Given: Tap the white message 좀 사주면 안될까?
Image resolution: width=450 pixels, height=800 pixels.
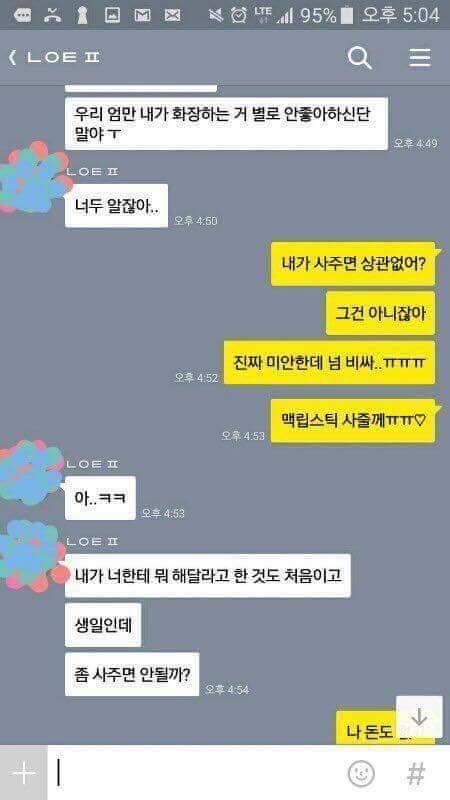Looking at the screenshot, I should click(132, 674).
